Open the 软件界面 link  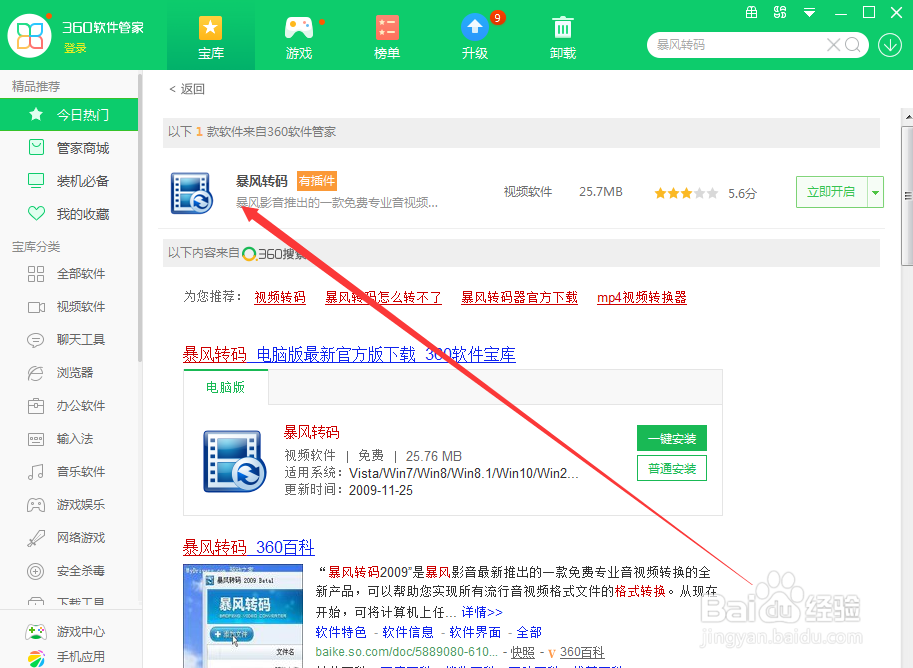[475, 632]
